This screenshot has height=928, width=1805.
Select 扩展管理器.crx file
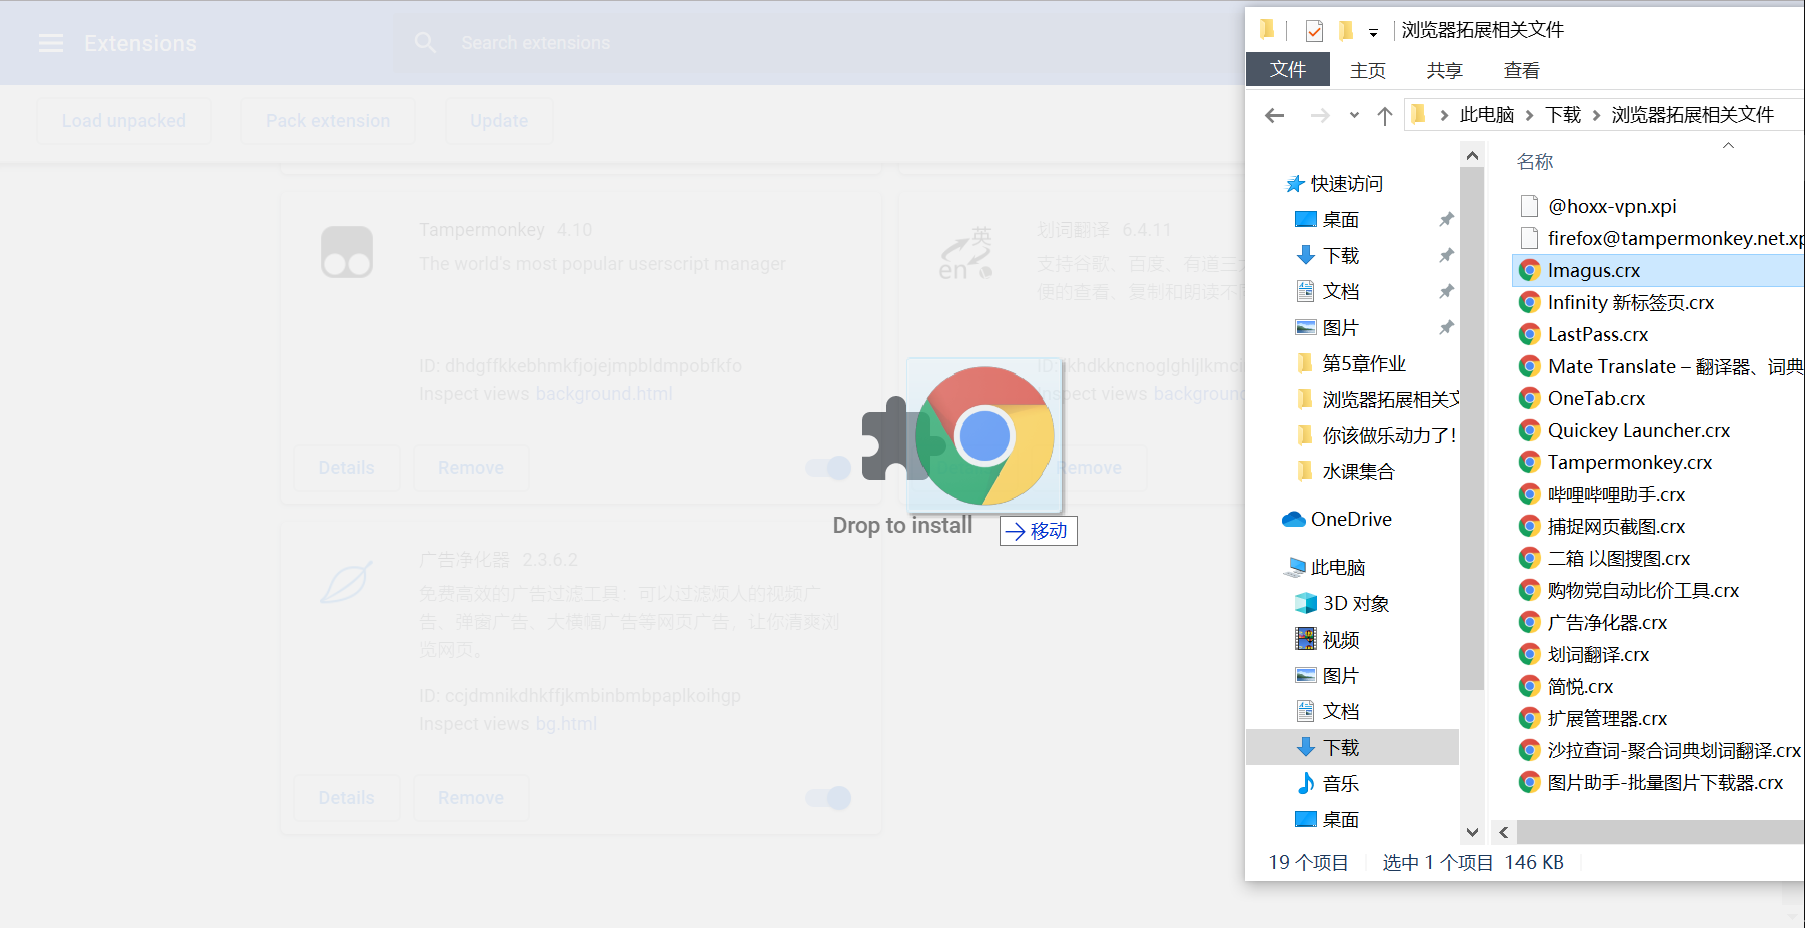click(x=1607, y=719)
